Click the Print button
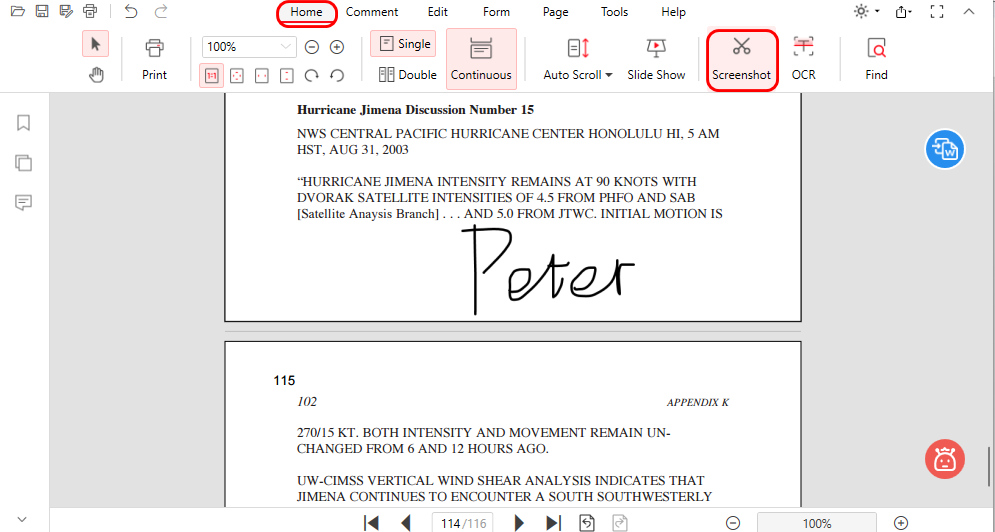Viewport: 995px width, 532px height. click(x=154, y=59)
